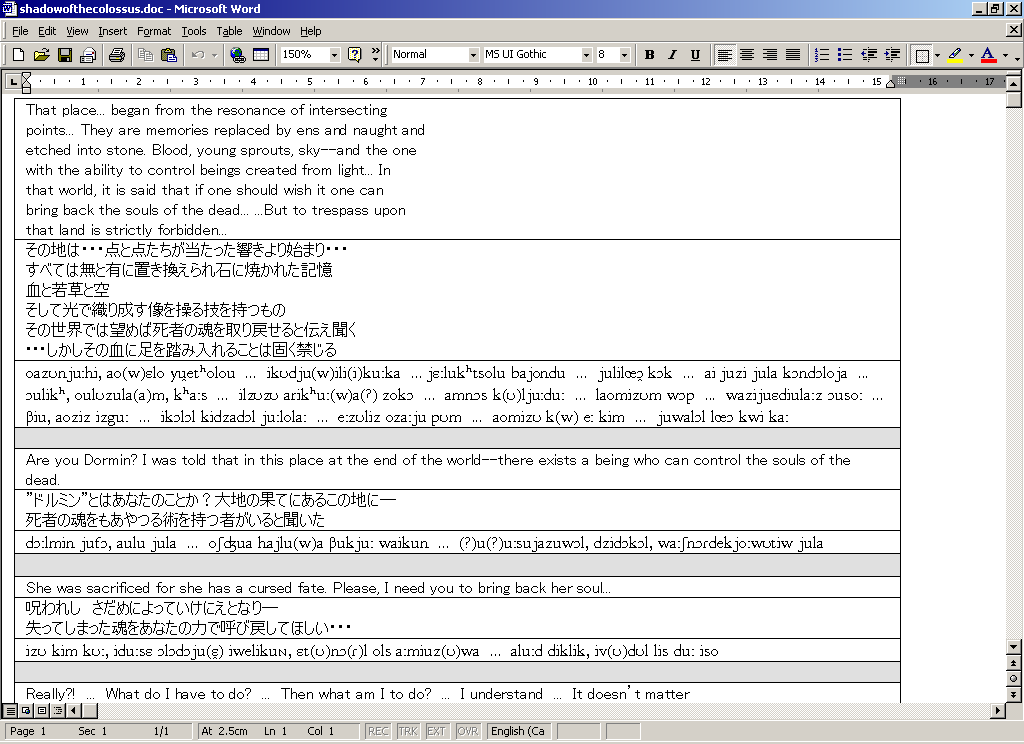Toggle bold formatting

[x=649, y=55]
